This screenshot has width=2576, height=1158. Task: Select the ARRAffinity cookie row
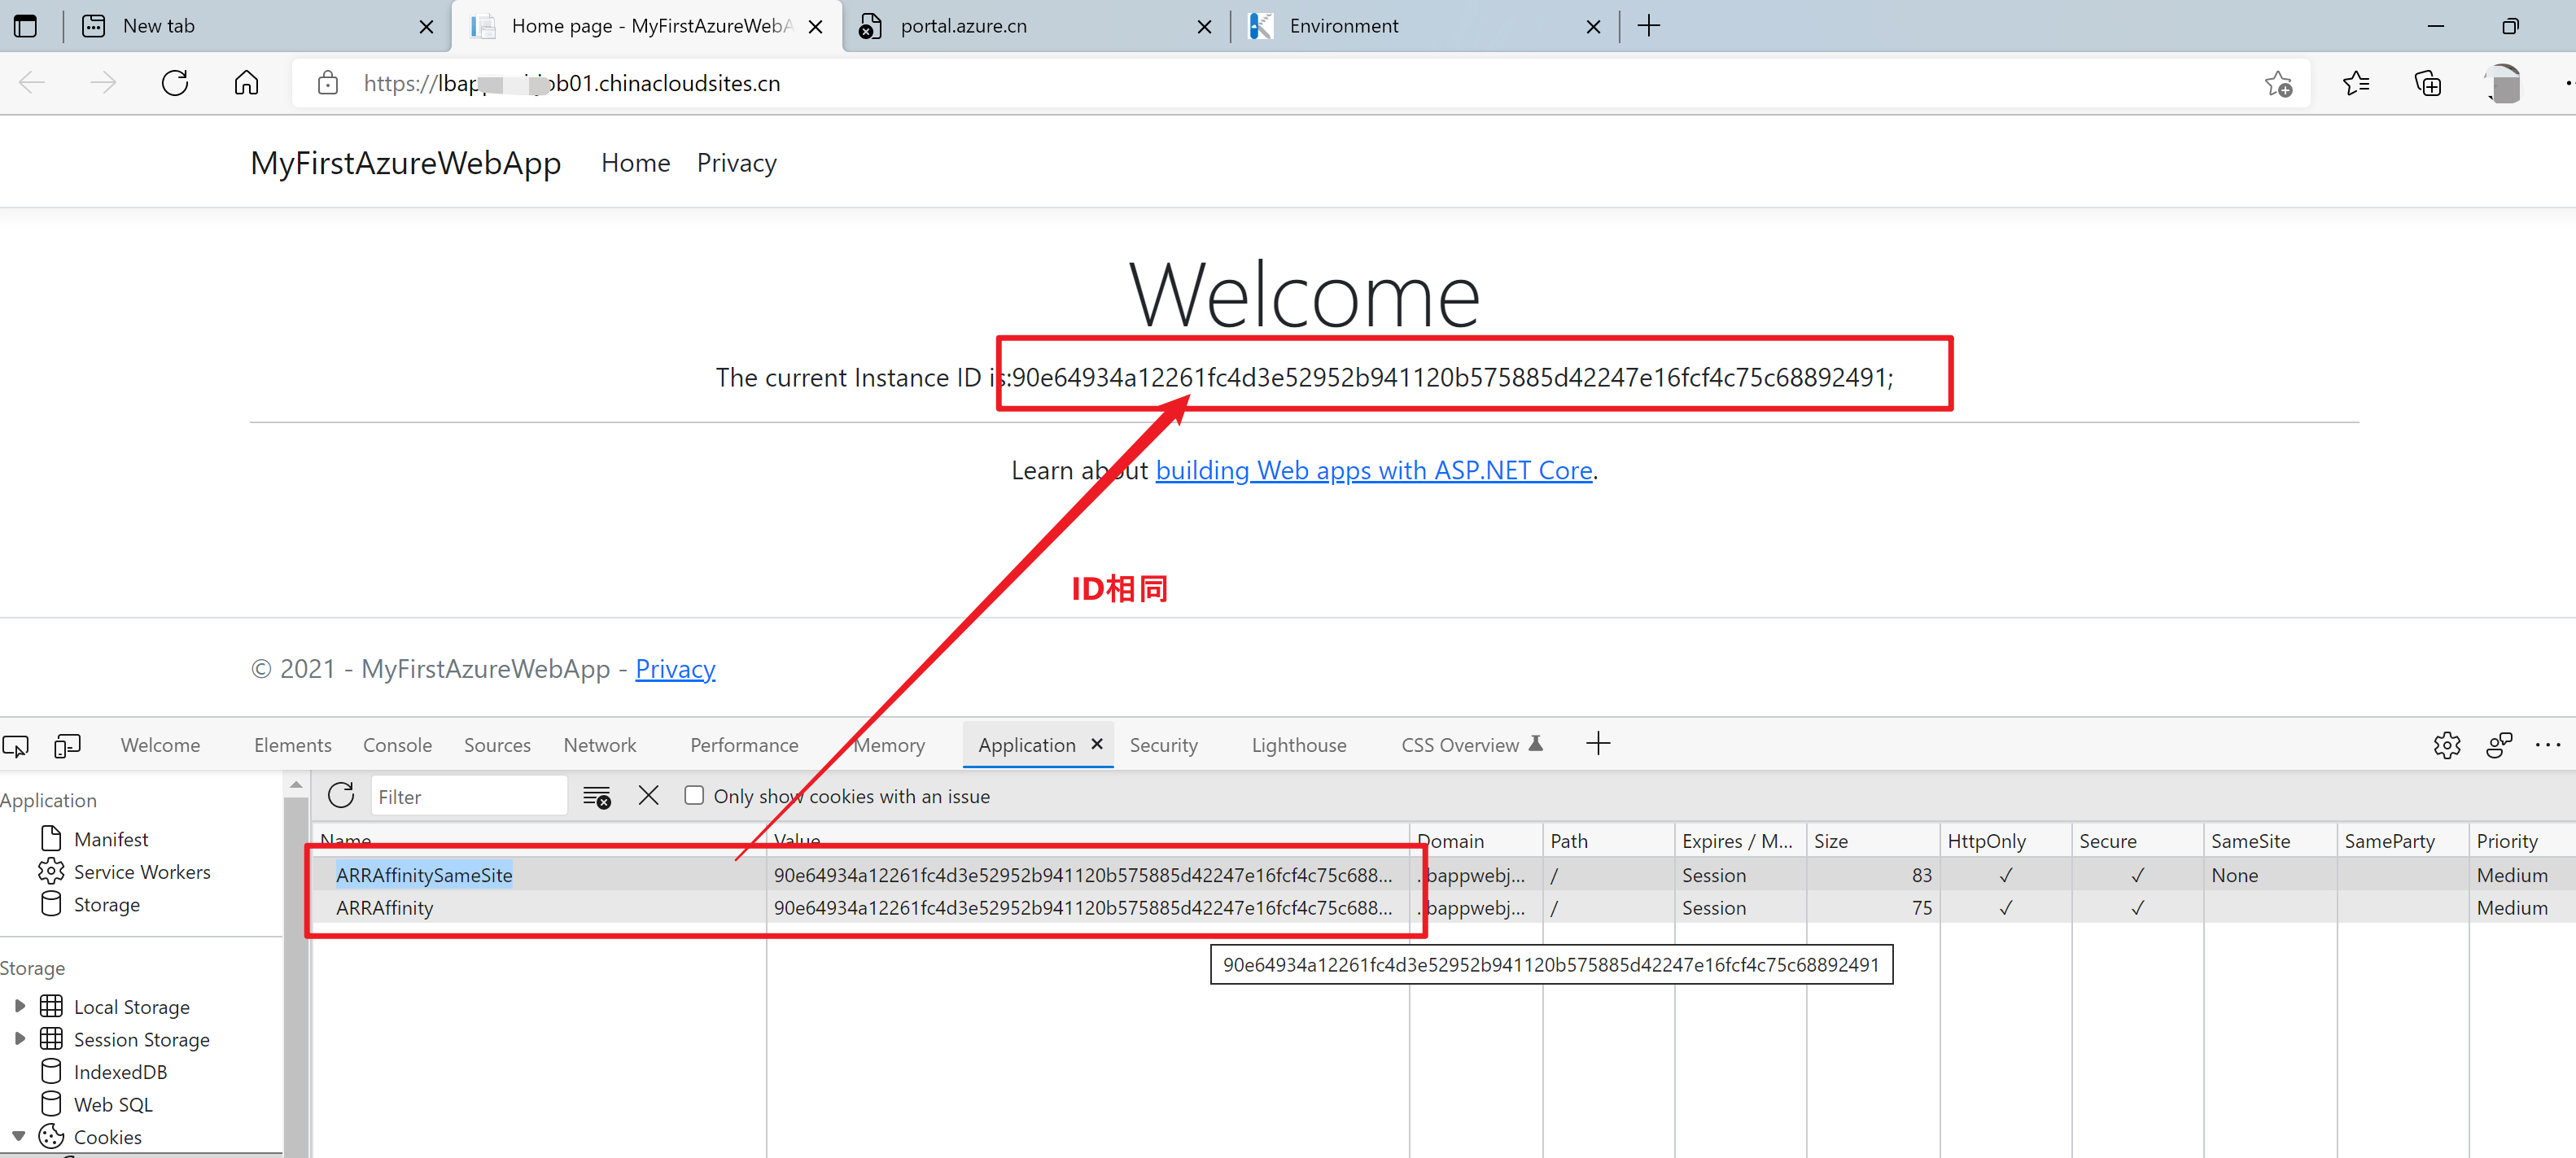(385, 908)
